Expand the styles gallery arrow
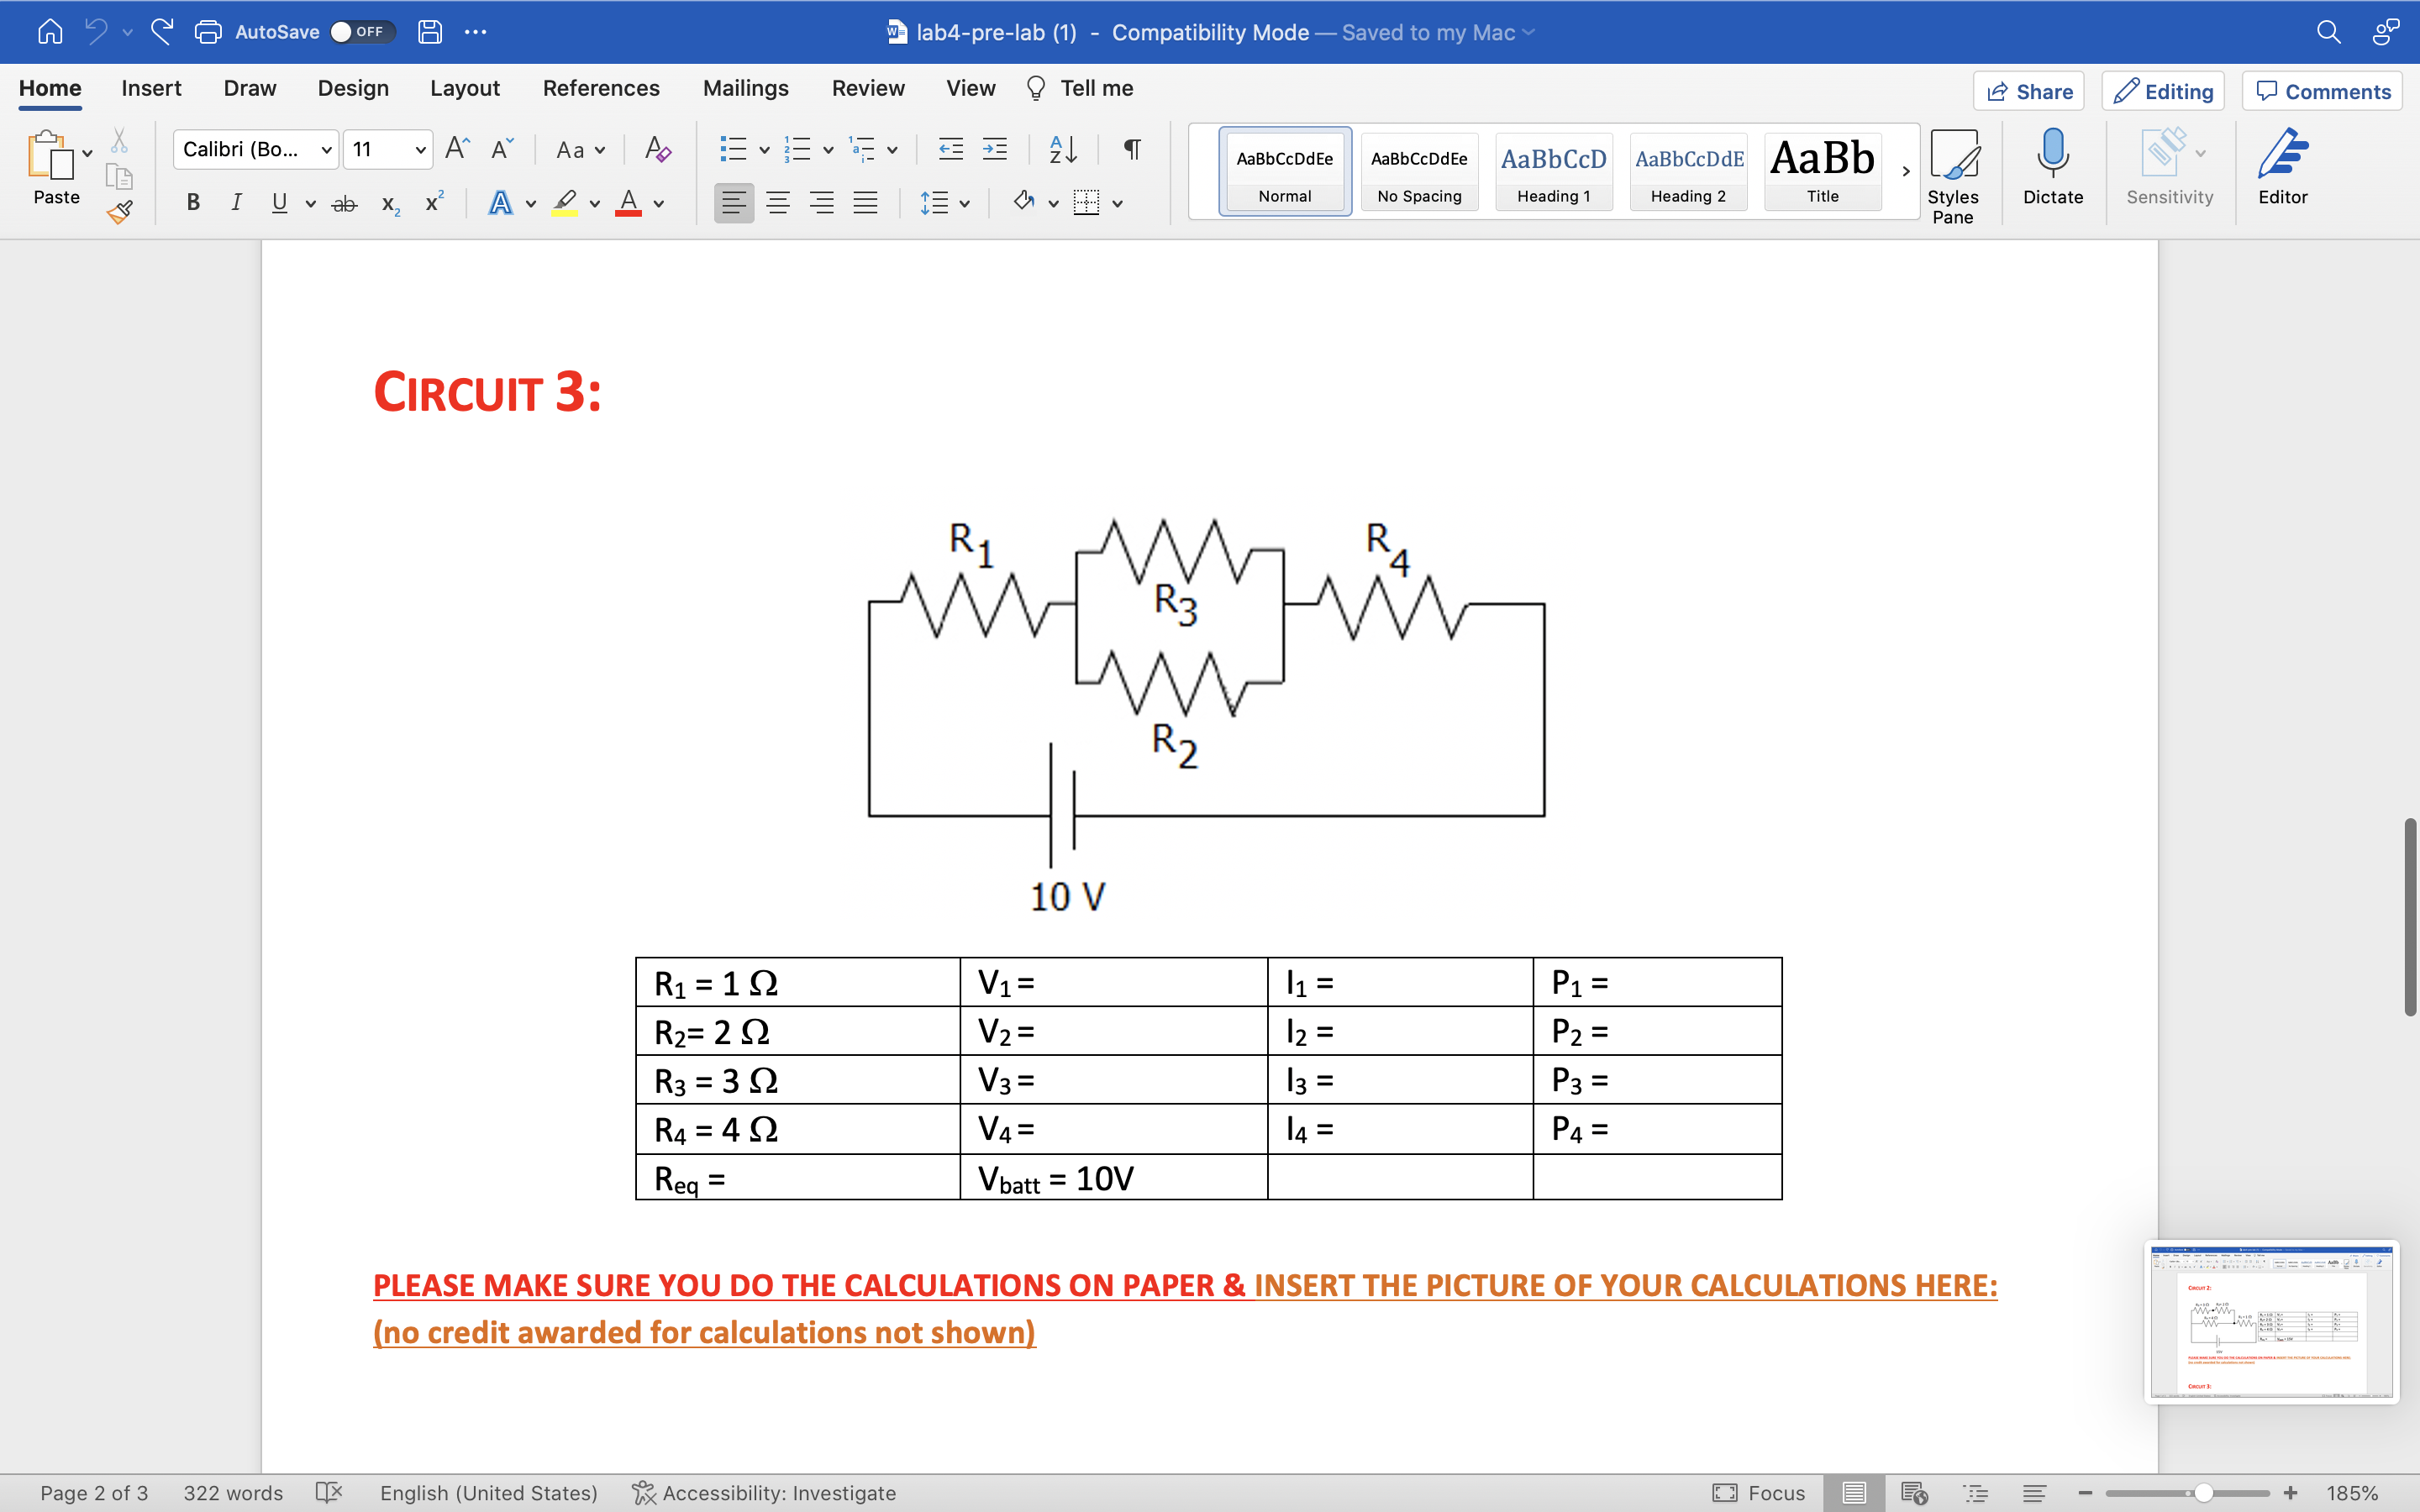The height and width of the screenshot is (1512, 2420). [x=1906, y=171]
